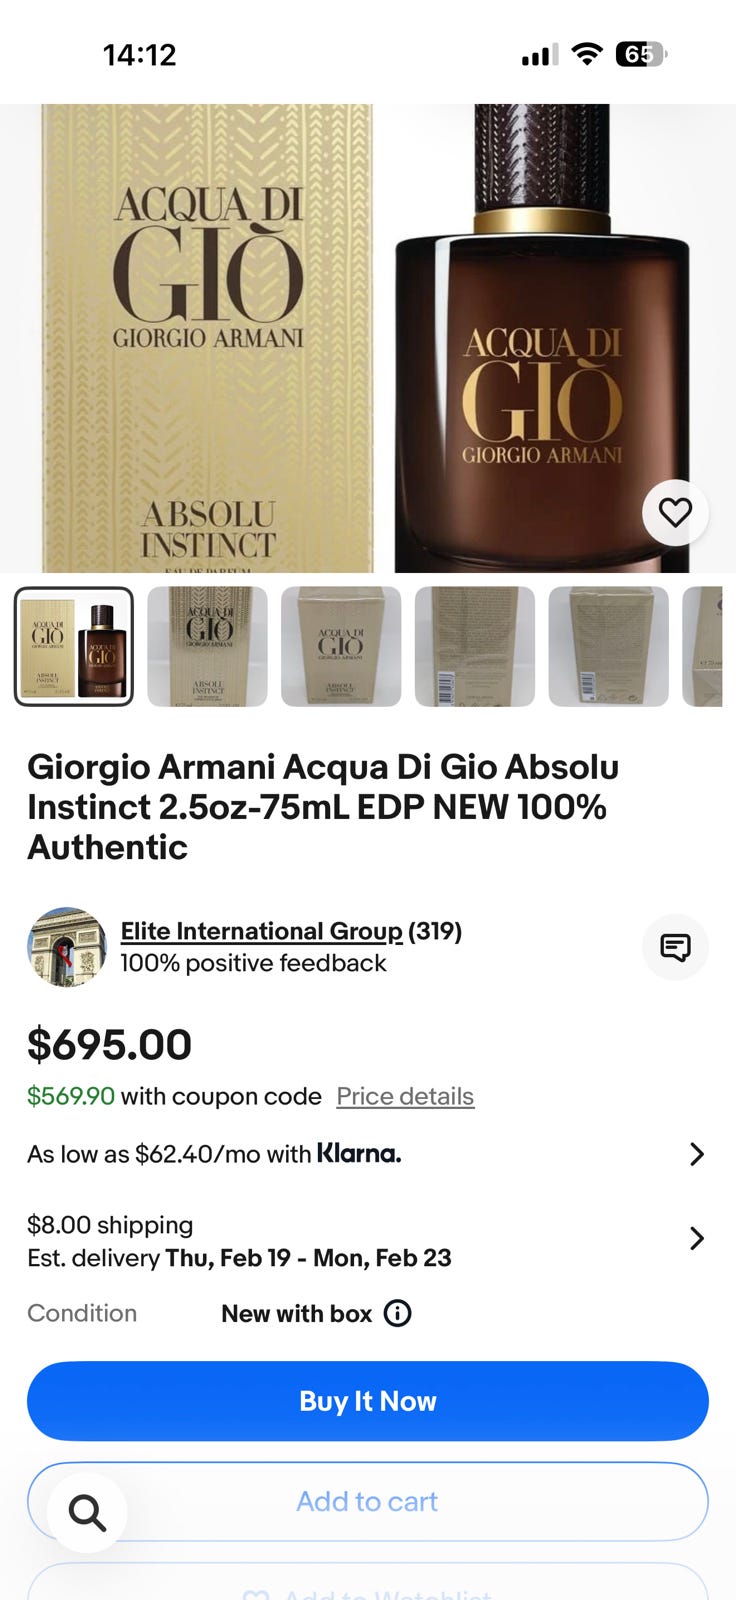Open Price details link
Image resolution: width=736 pixels, height=1600 pixels.
pos(405,1096)
